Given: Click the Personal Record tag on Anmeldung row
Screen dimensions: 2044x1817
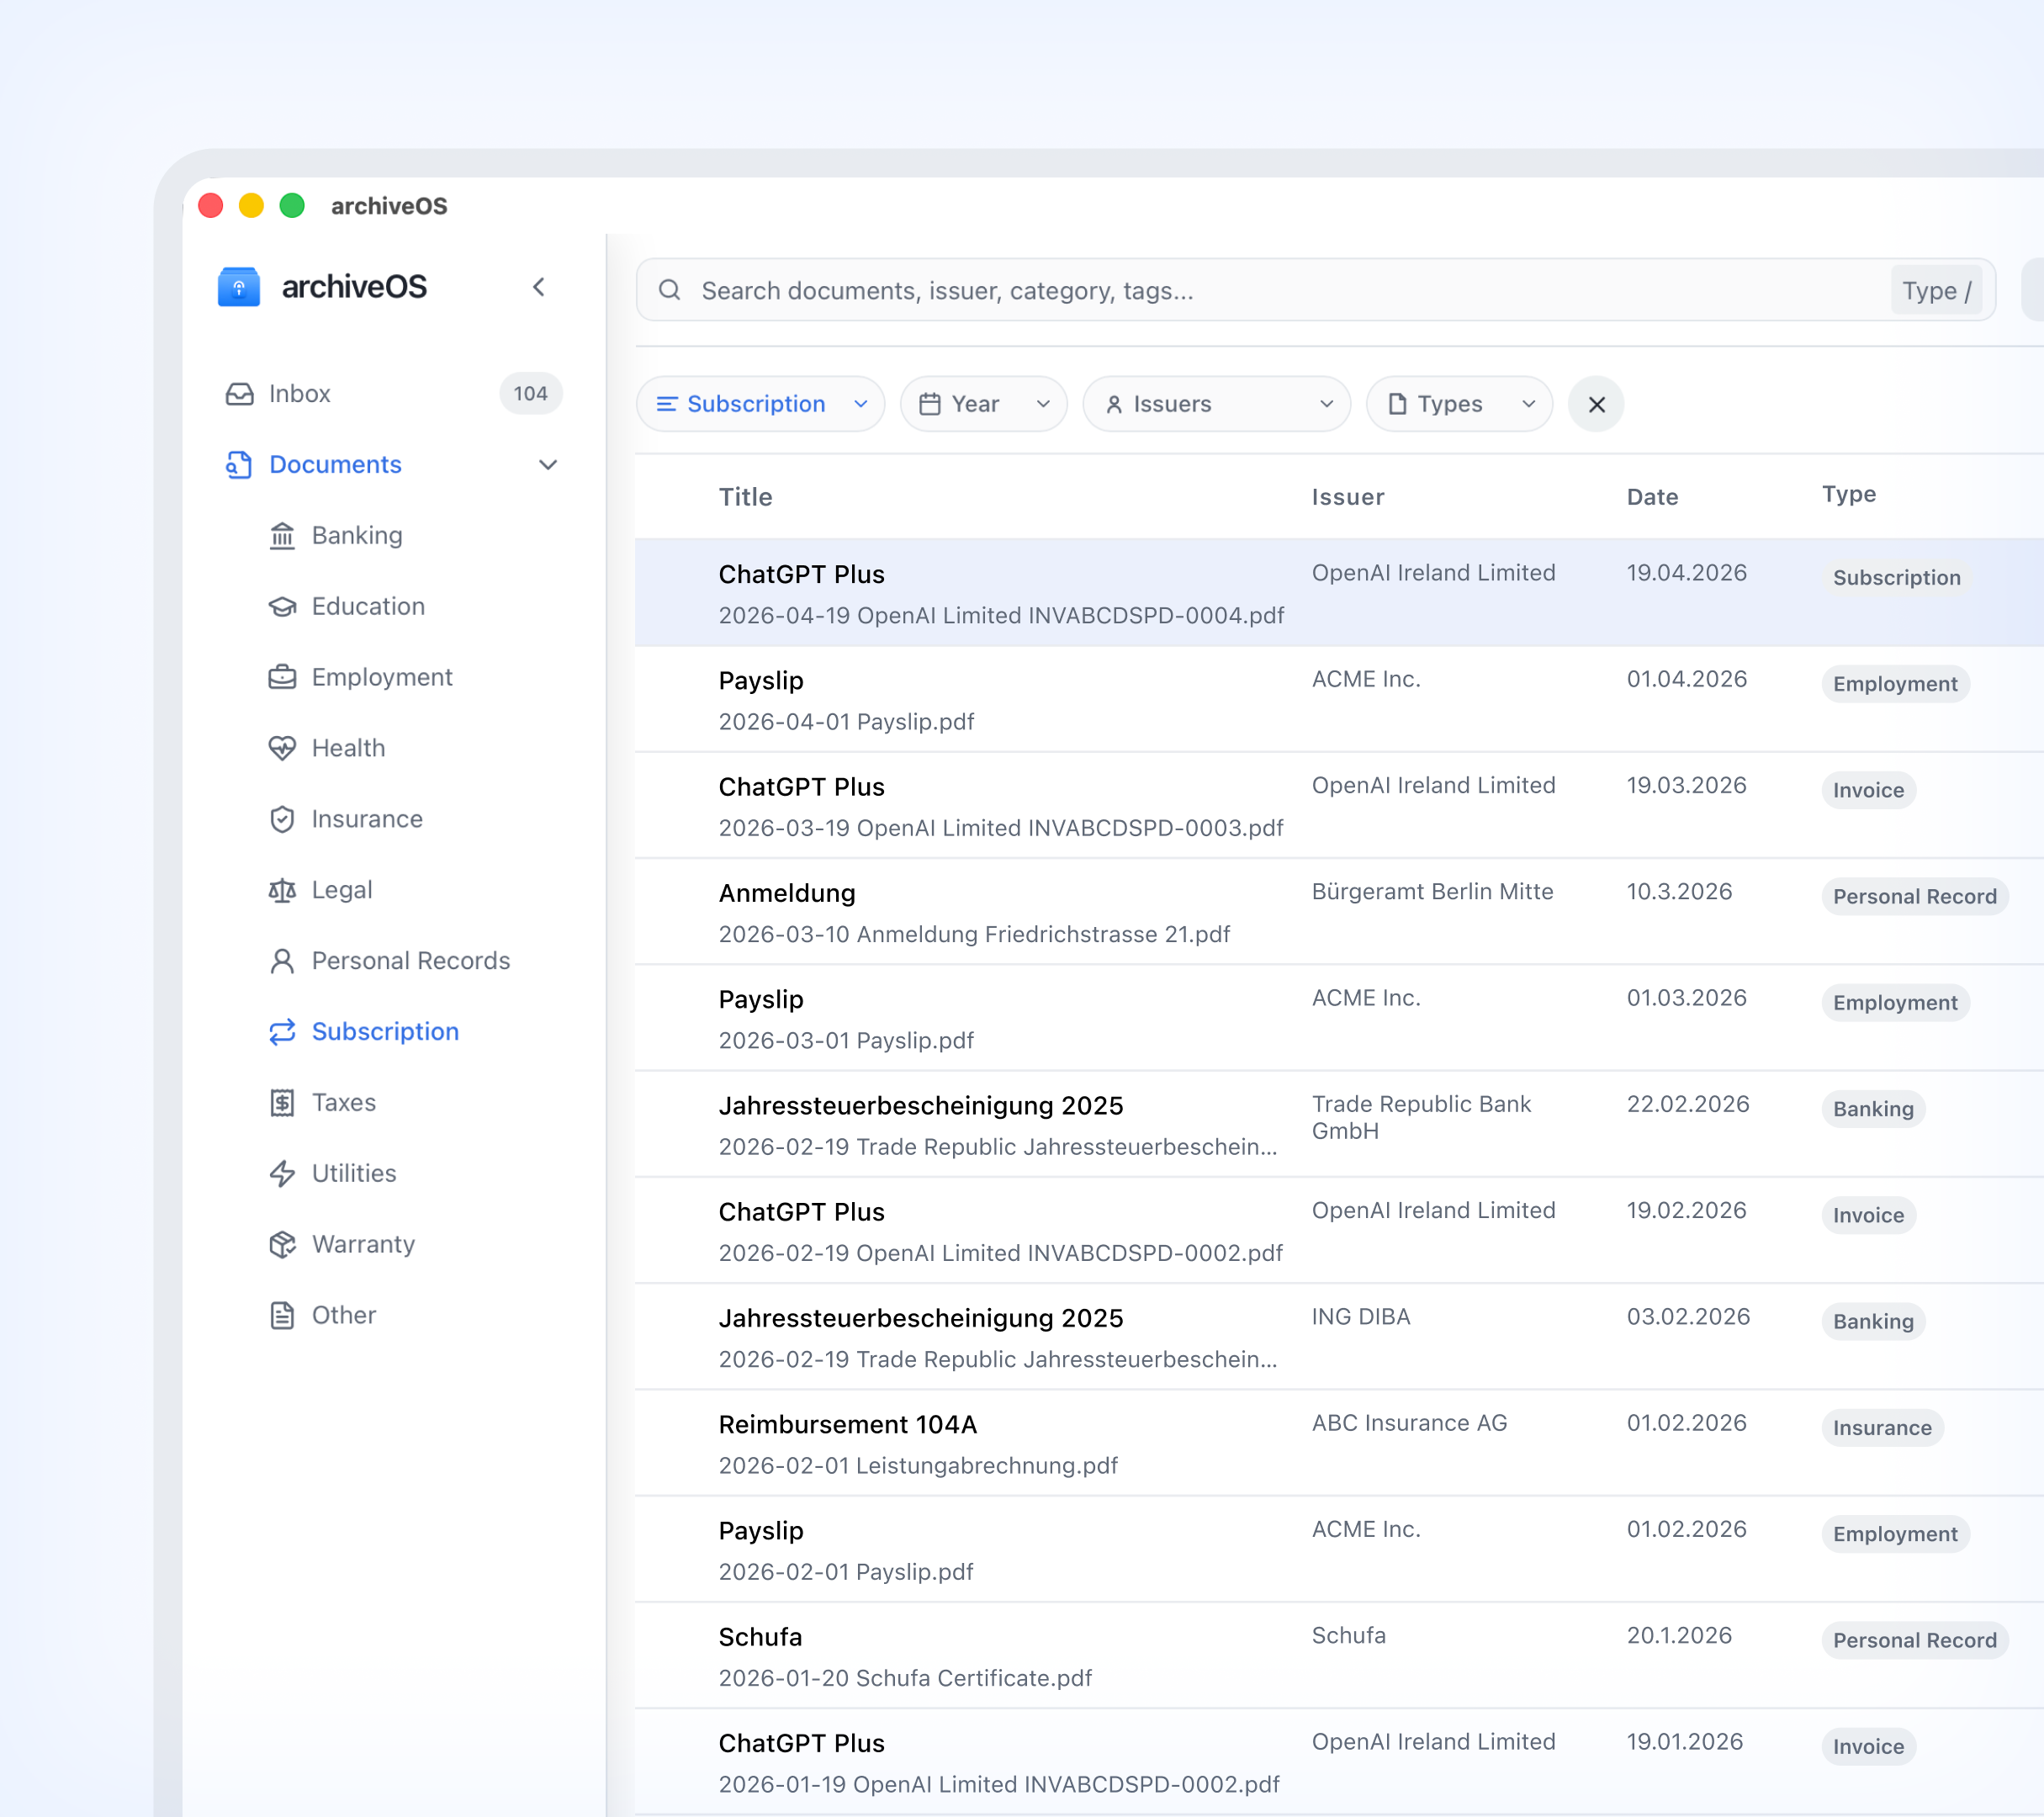Looking at the screenshot, I should pos(1914,897).
